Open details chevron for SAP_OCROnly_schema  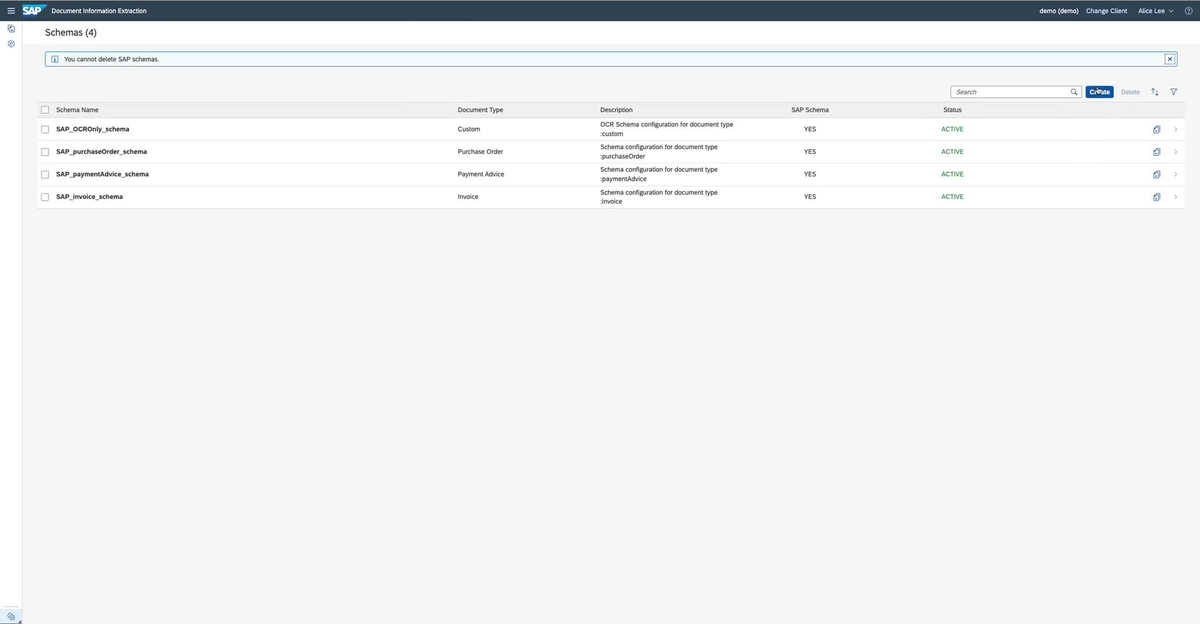pos(1174,127)
